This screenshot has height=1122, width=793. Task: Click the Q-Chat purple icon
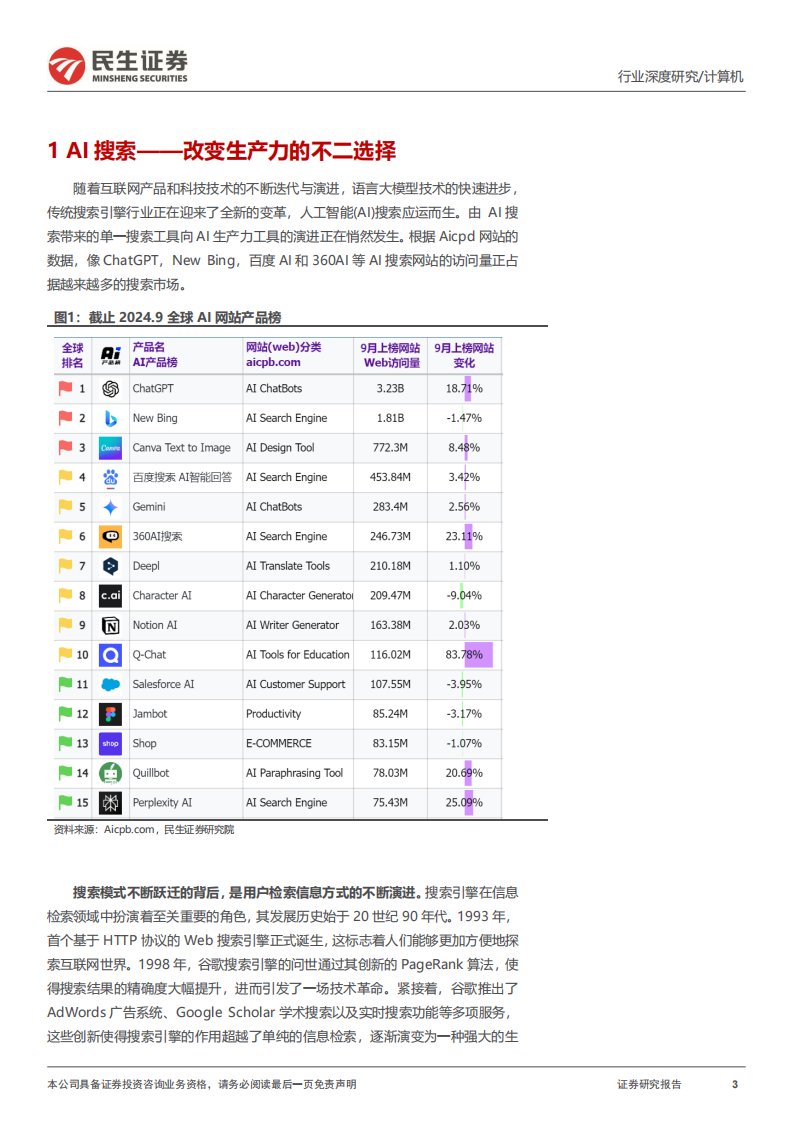pos(111,655)
